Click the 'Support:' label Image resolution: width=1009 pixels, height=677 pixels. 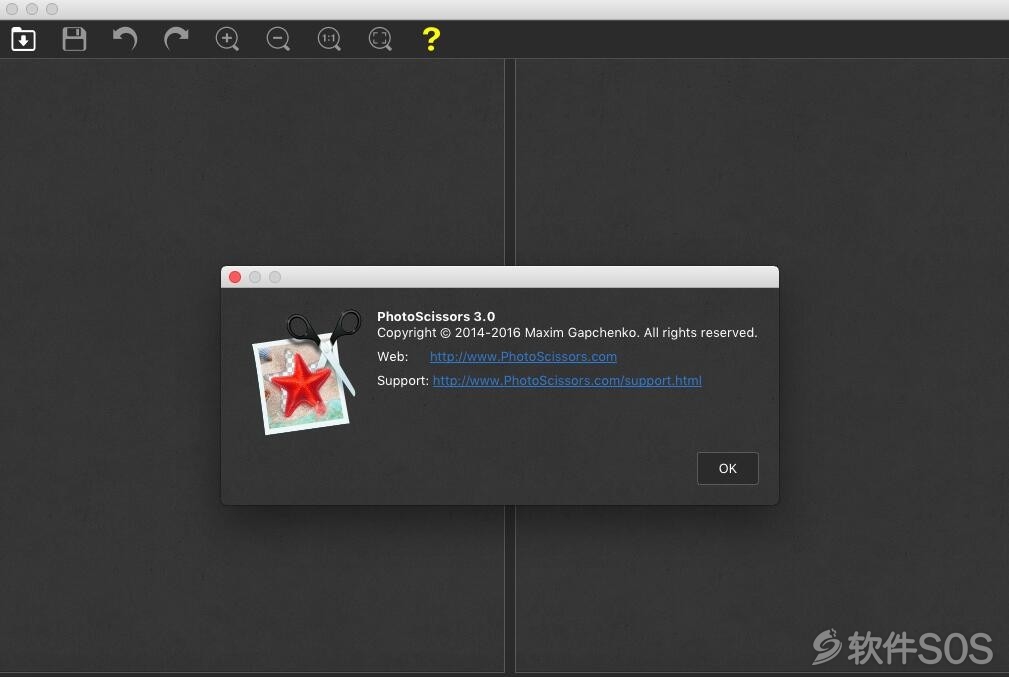pyautogui.click(x=403, y=380)
